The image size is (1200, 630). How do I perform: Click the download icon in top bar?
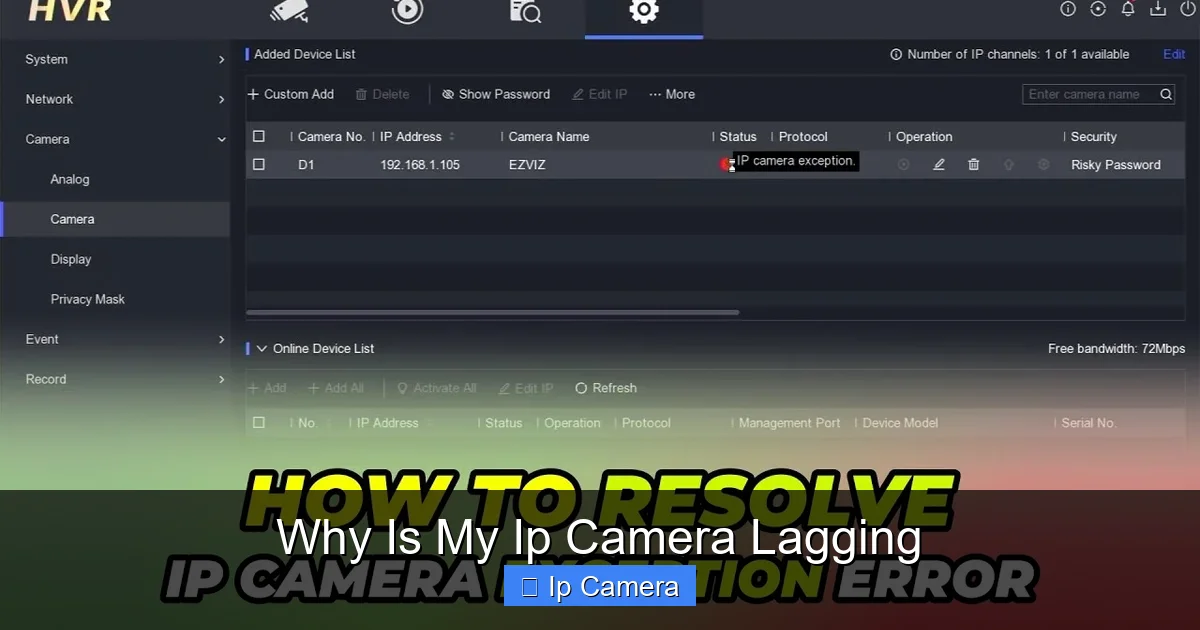click(x=1158, y=9)
